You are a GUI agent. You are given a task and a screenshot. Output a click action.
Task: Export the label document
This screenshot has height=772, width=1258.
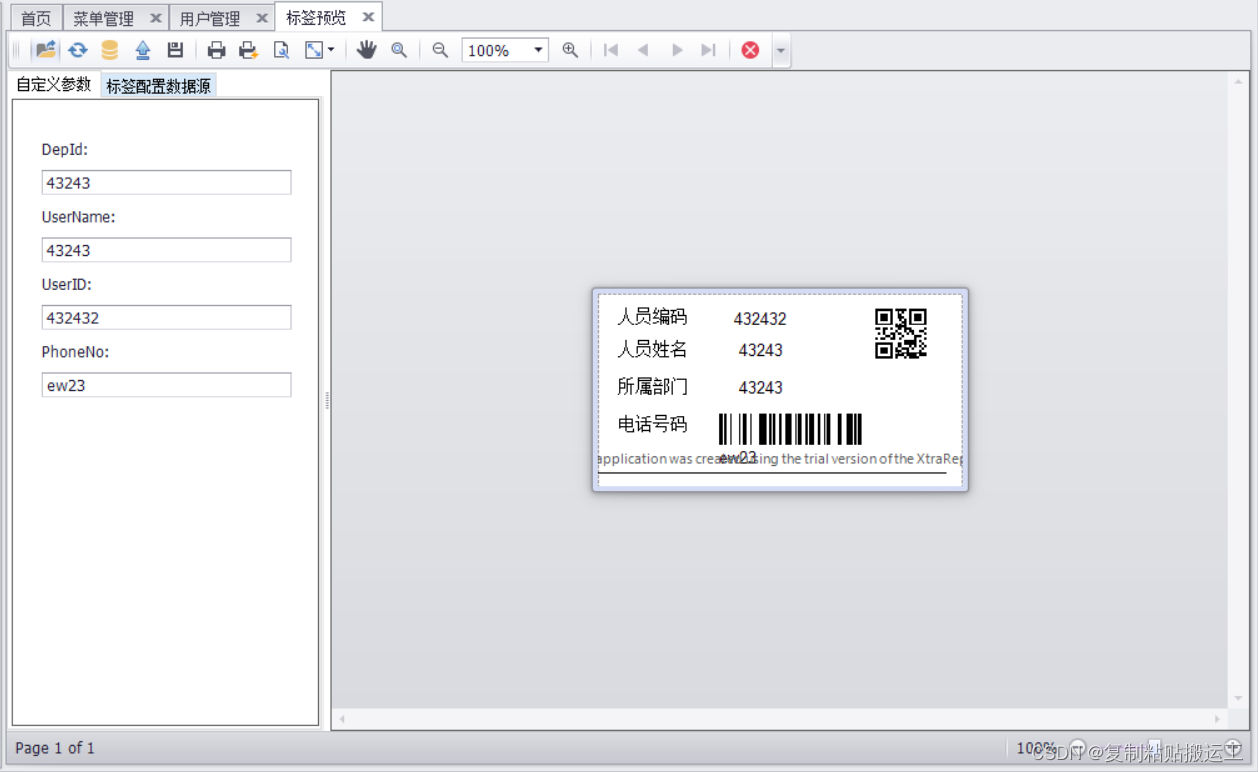(x=142, y=49)
